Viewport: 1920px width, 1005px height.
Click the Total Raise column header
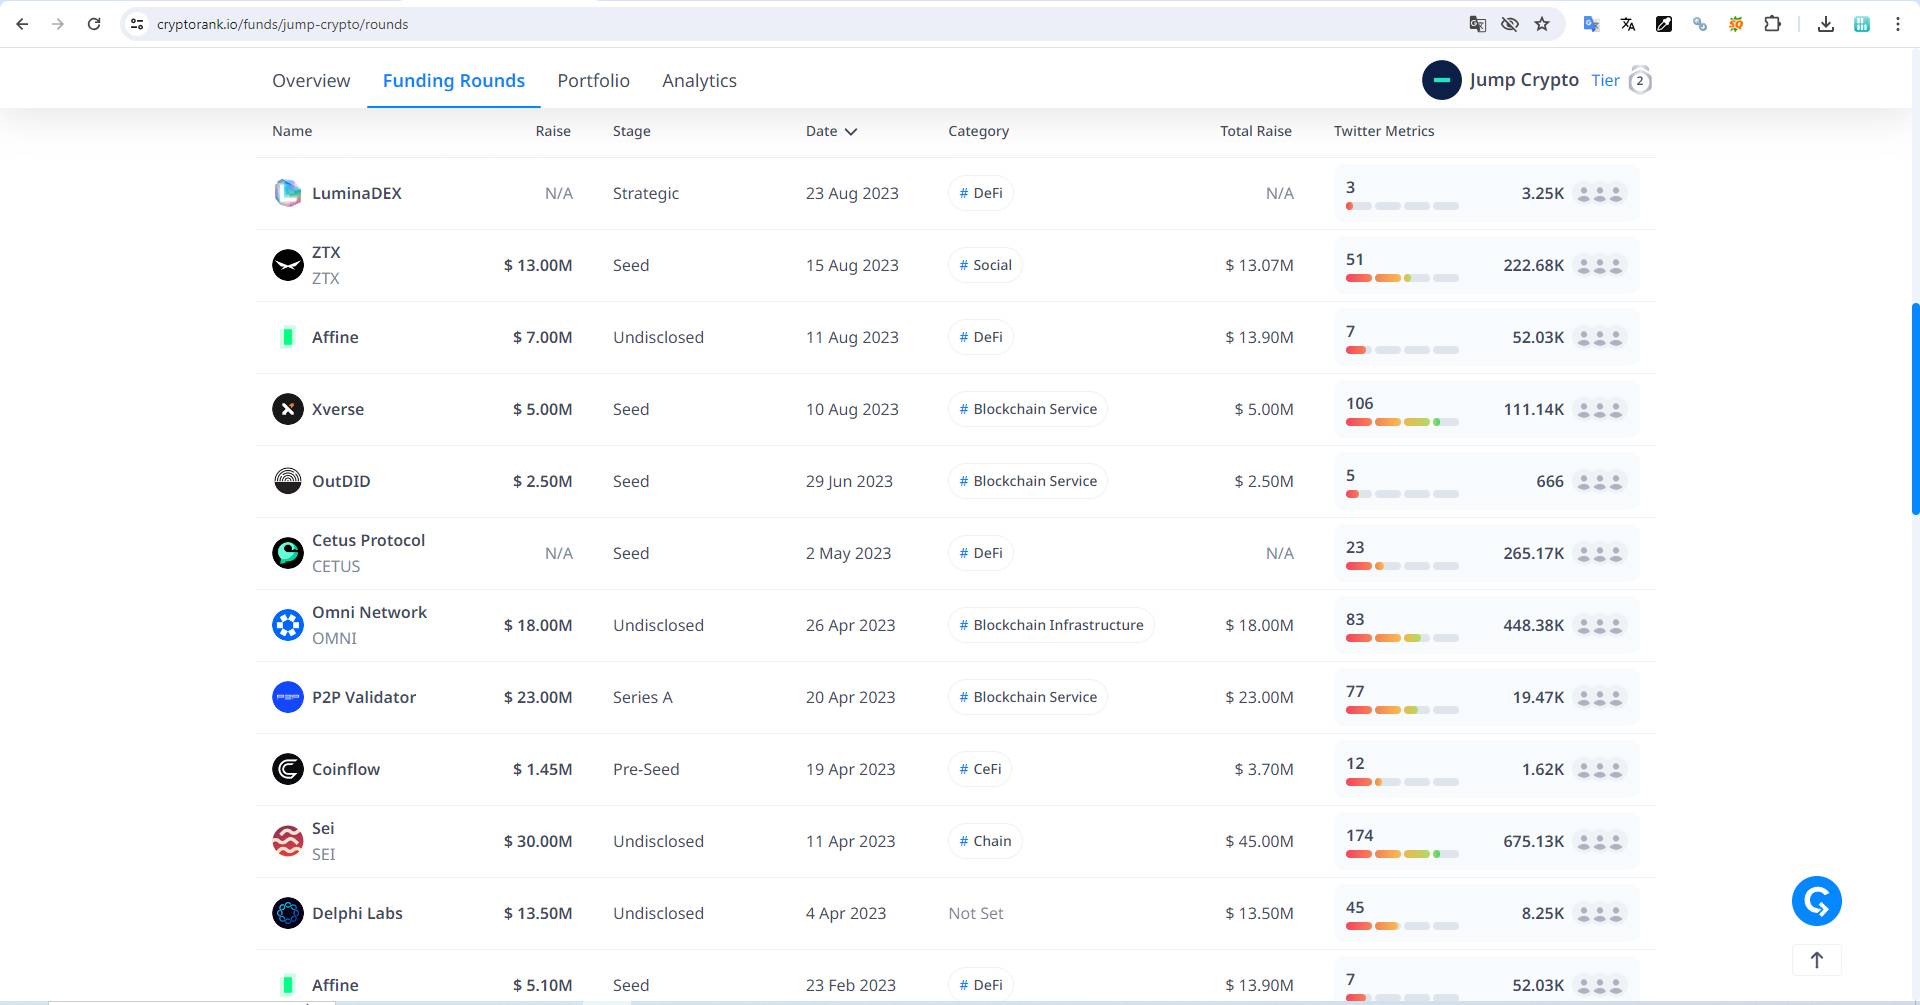tap(1256, 131)
